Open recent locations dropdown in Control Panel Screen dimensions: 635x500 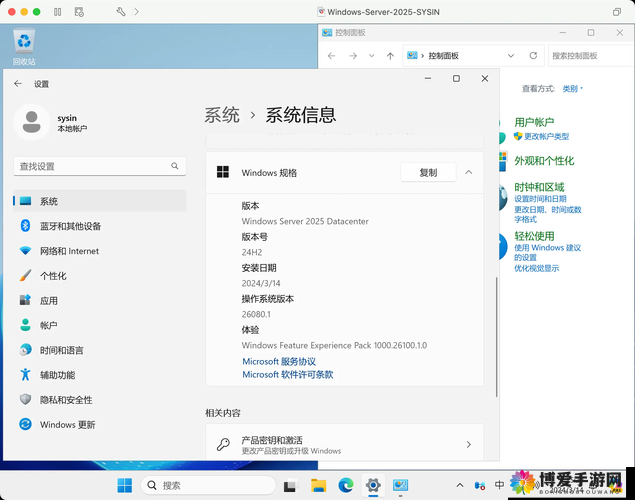click(x=371, y=55)
